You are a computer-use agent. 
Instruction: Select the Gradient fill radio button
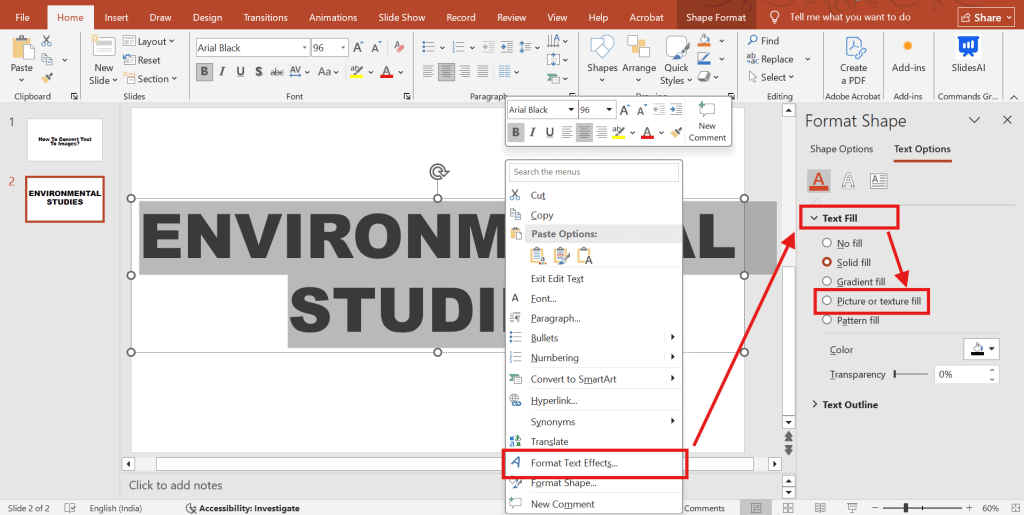(x=827, y=282)
